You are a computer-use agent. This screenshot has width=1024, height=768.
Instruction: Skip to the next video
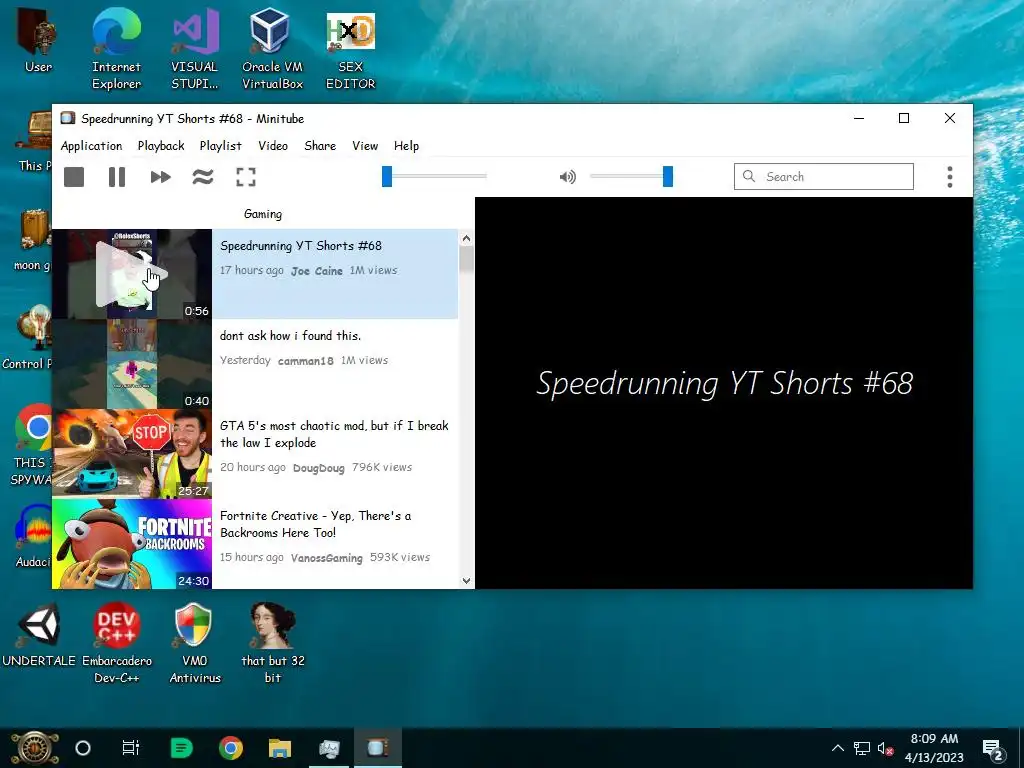160,177
